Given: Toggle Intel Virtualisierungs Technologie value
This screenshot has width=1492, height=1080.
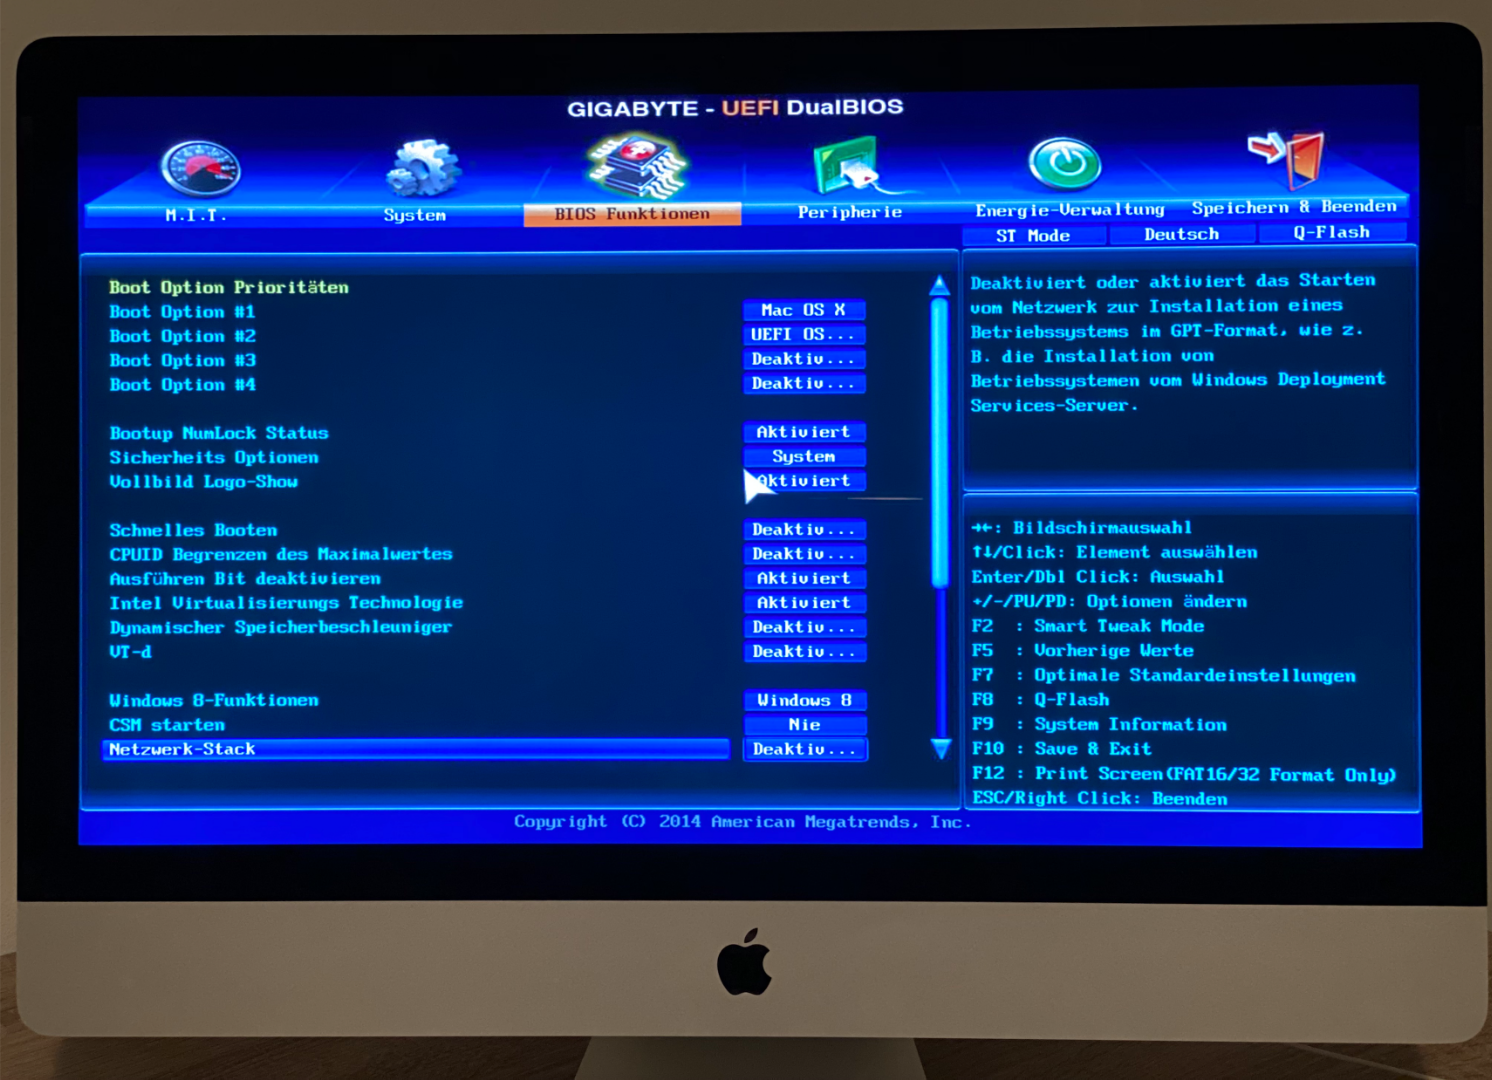Looking at the screenshot, I should (804, 603).
